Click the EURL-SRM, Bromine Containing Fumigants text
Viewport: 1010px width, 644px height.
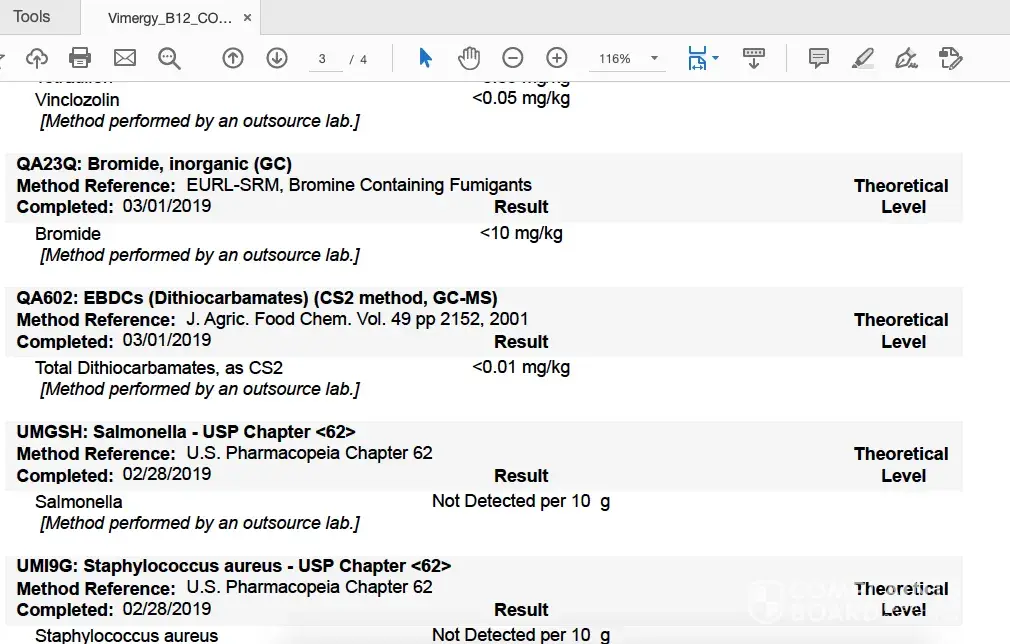click(x=359, y=185)
